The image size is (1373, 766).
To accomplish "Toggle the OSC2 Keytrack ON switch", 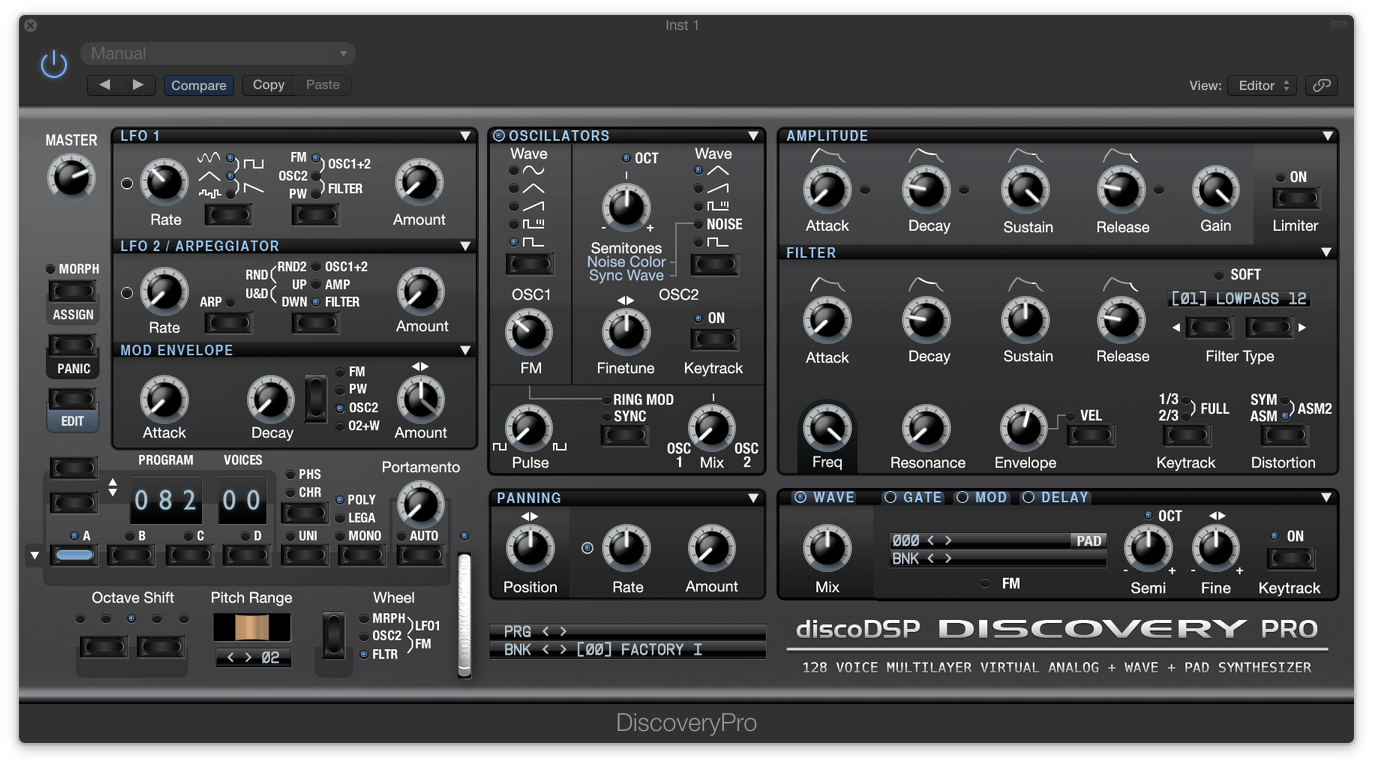I will (714, 339).
